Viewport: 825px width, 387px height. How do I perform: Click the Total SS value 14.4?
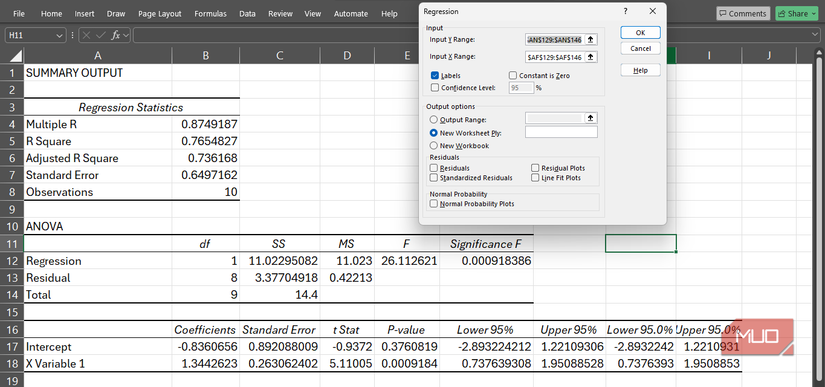point(279,295)
